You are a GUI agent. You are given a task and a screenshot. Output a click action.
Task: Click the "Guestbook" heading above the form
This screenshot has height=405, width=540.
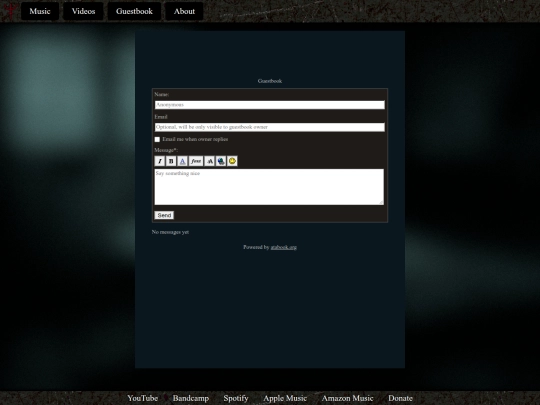click(x=270, y=81)
